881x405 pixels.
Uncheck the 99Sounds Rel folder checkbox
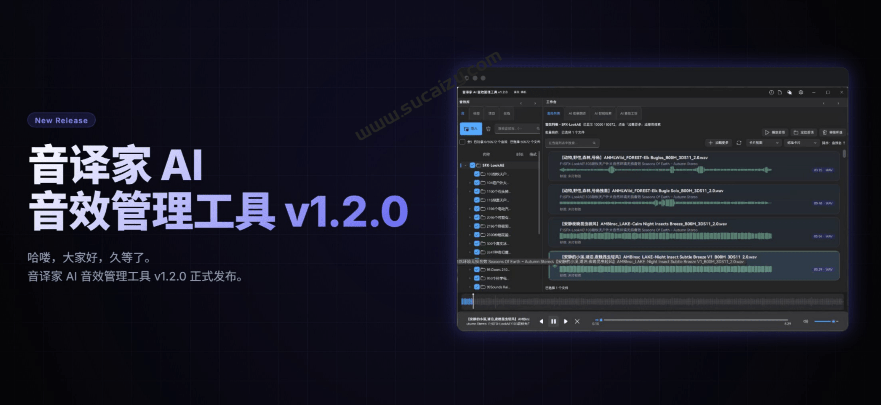tap(476, 286)
